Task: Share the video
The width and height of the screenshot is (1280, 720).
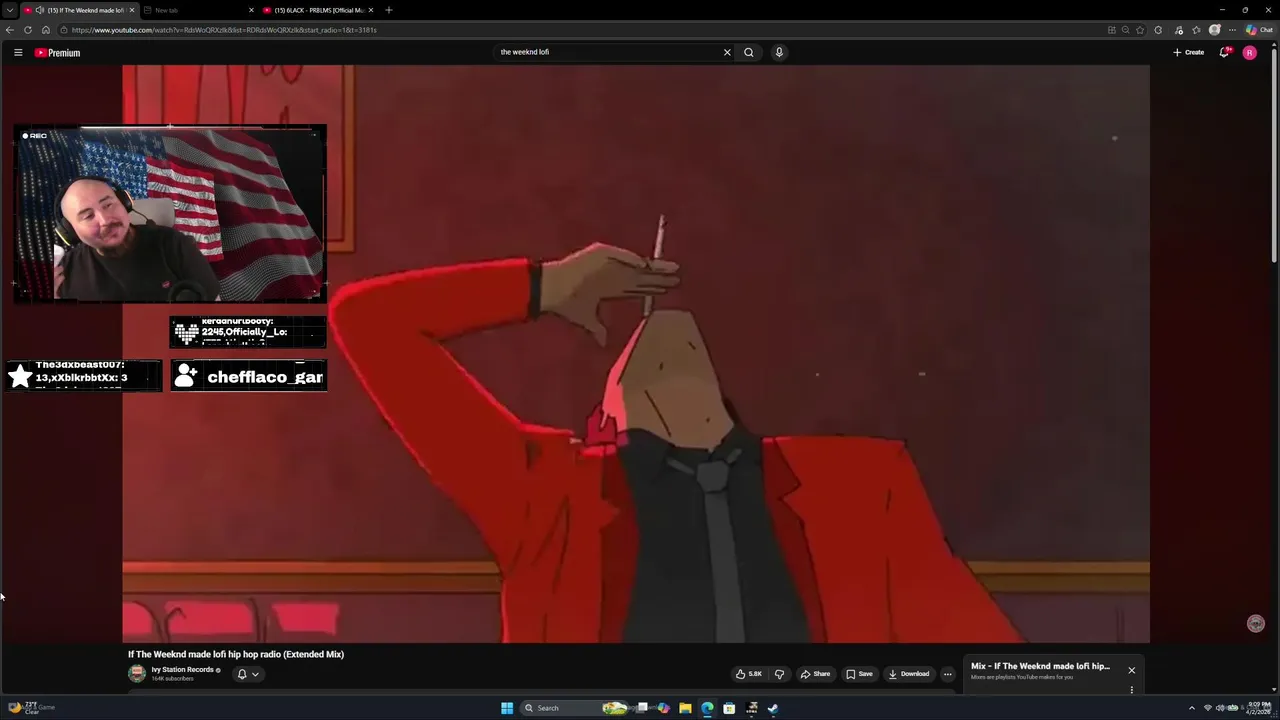Action: 816,674
